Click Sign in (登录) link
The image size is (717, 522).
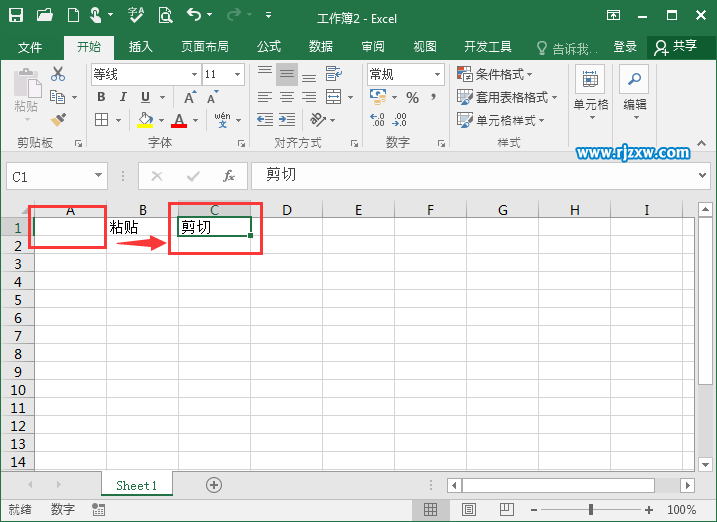click(625, 47)
